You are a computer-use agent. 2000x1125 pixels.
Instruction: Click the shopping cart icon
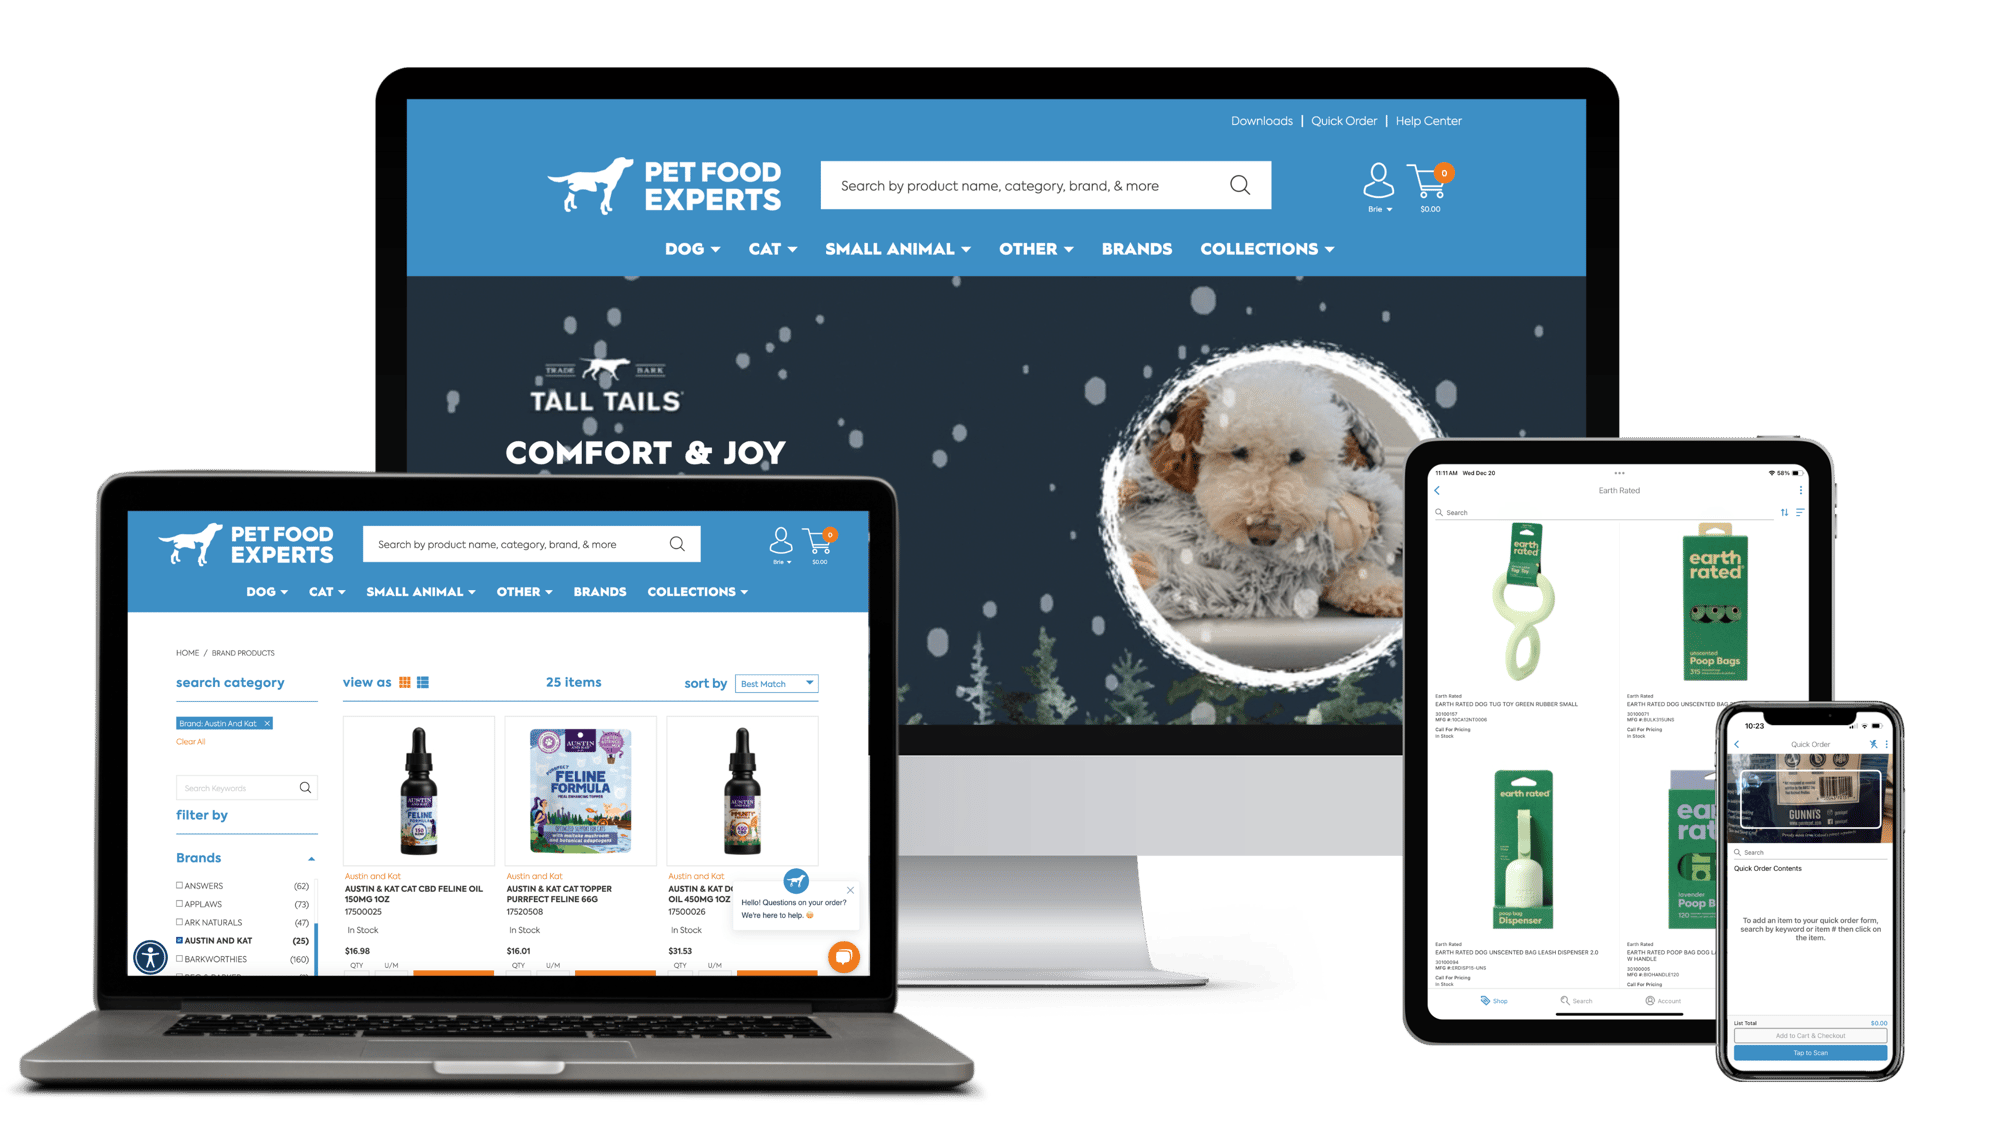[1429, 183]
